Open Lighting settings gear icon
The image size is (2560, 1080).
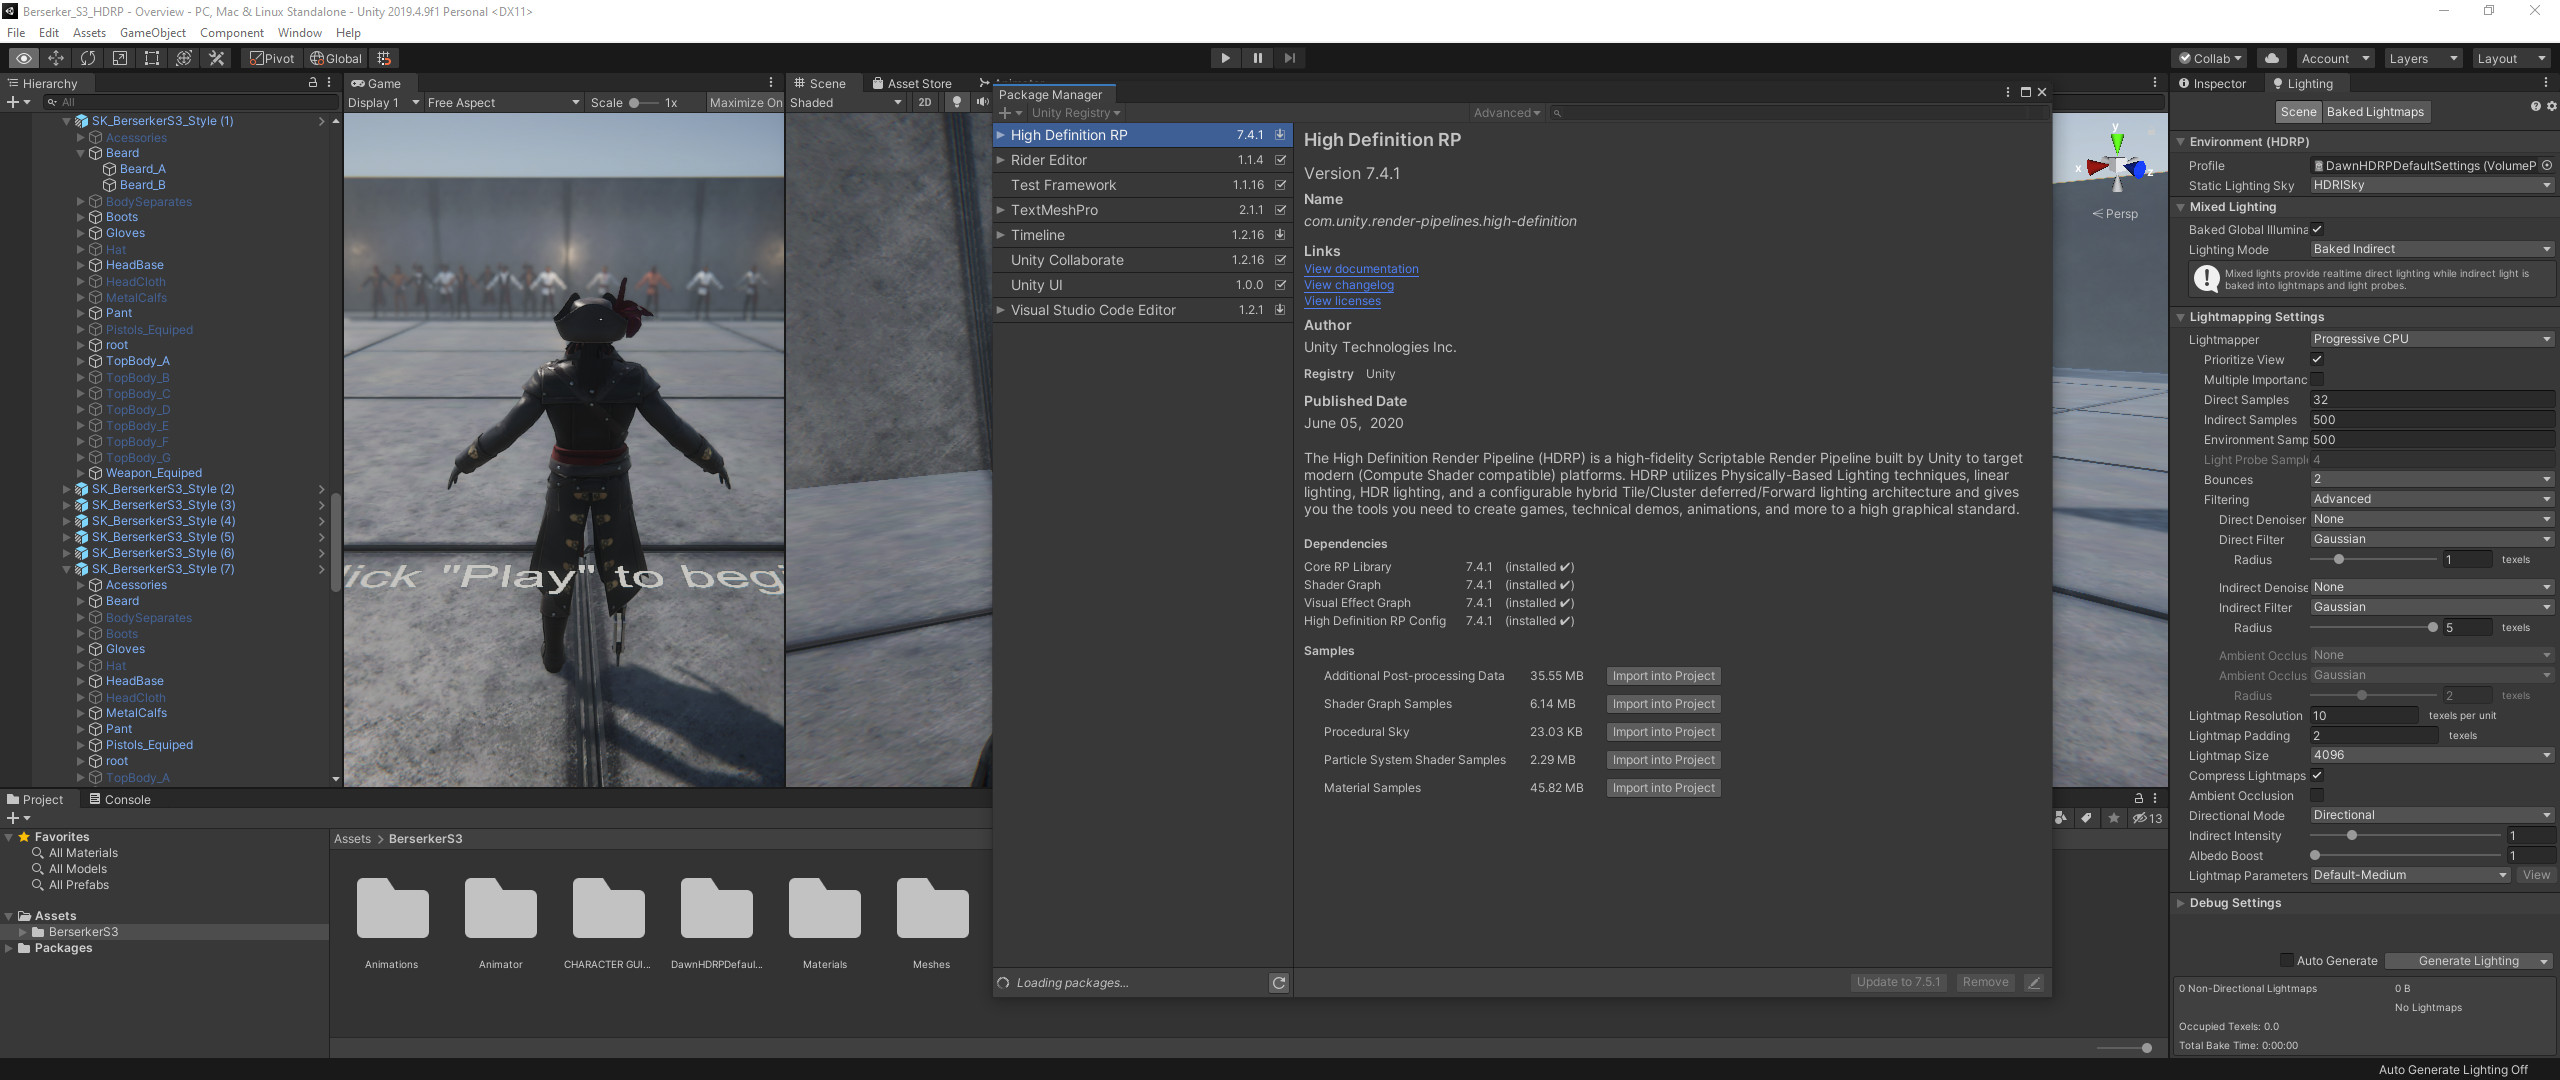(2552, 106)
